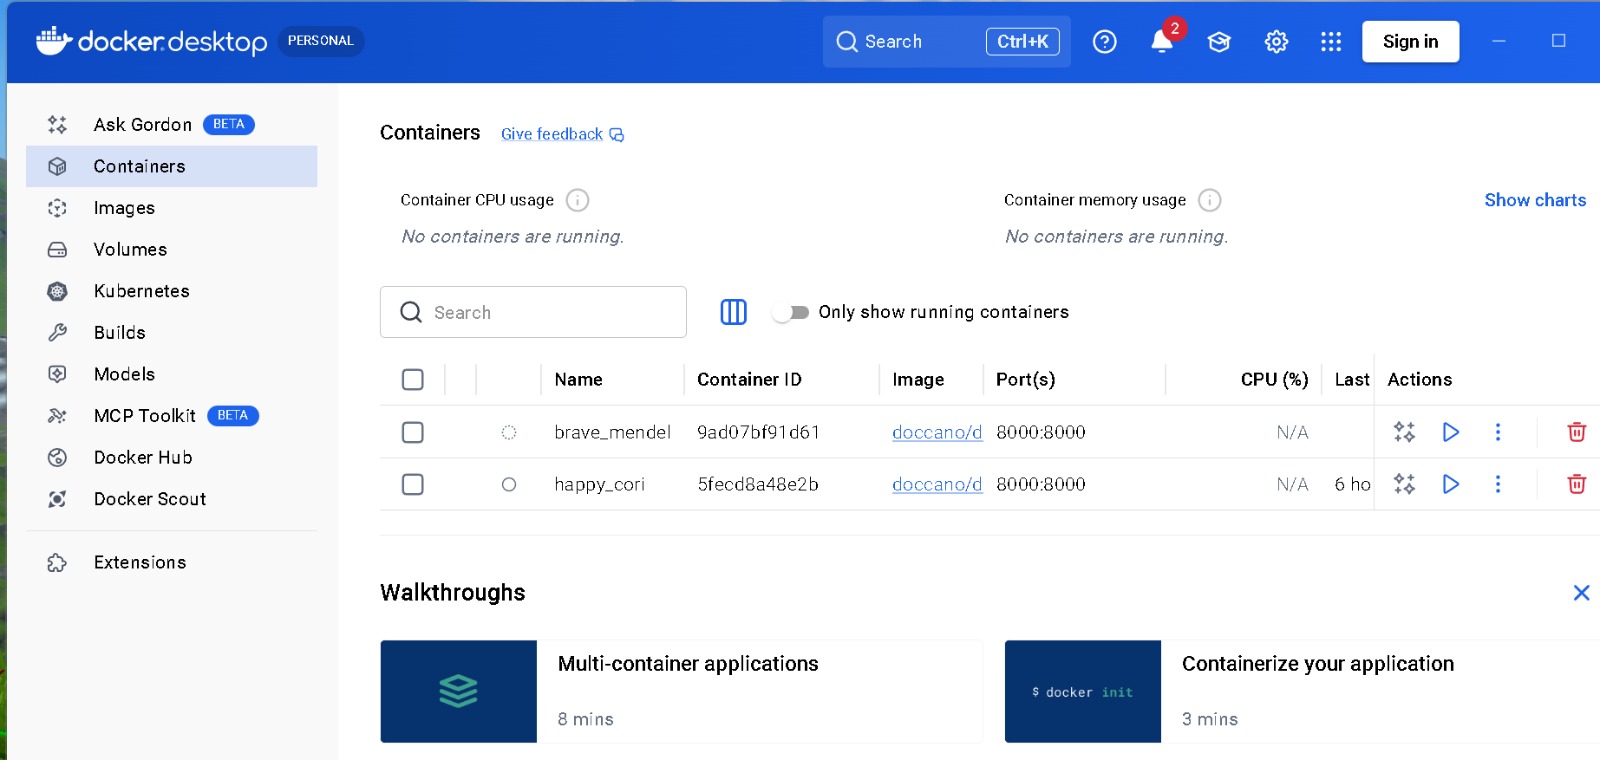
Task: Click the Ctrl+K shortcut badge
Action: [1022, 42]
